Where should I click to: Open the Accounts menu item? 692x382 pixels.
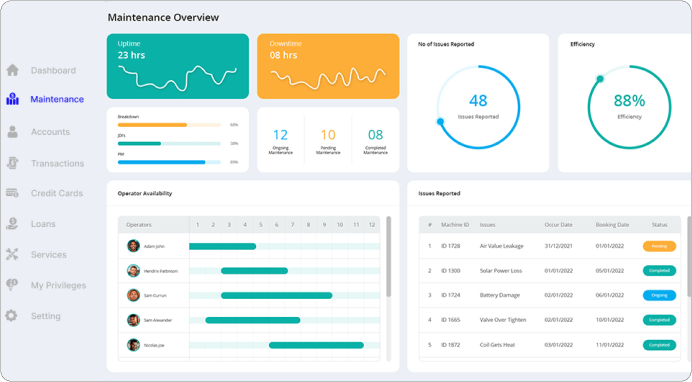(x=50, y=132)
